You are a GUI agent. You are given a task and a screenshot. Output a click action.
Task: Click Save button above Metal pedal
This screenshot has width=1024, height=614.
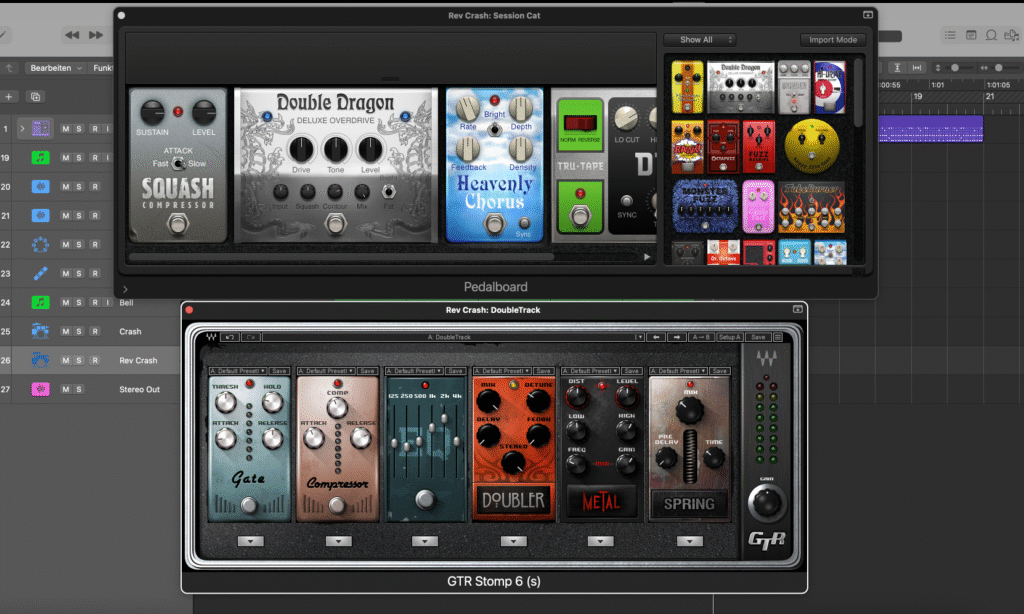[x=632, y=371]
